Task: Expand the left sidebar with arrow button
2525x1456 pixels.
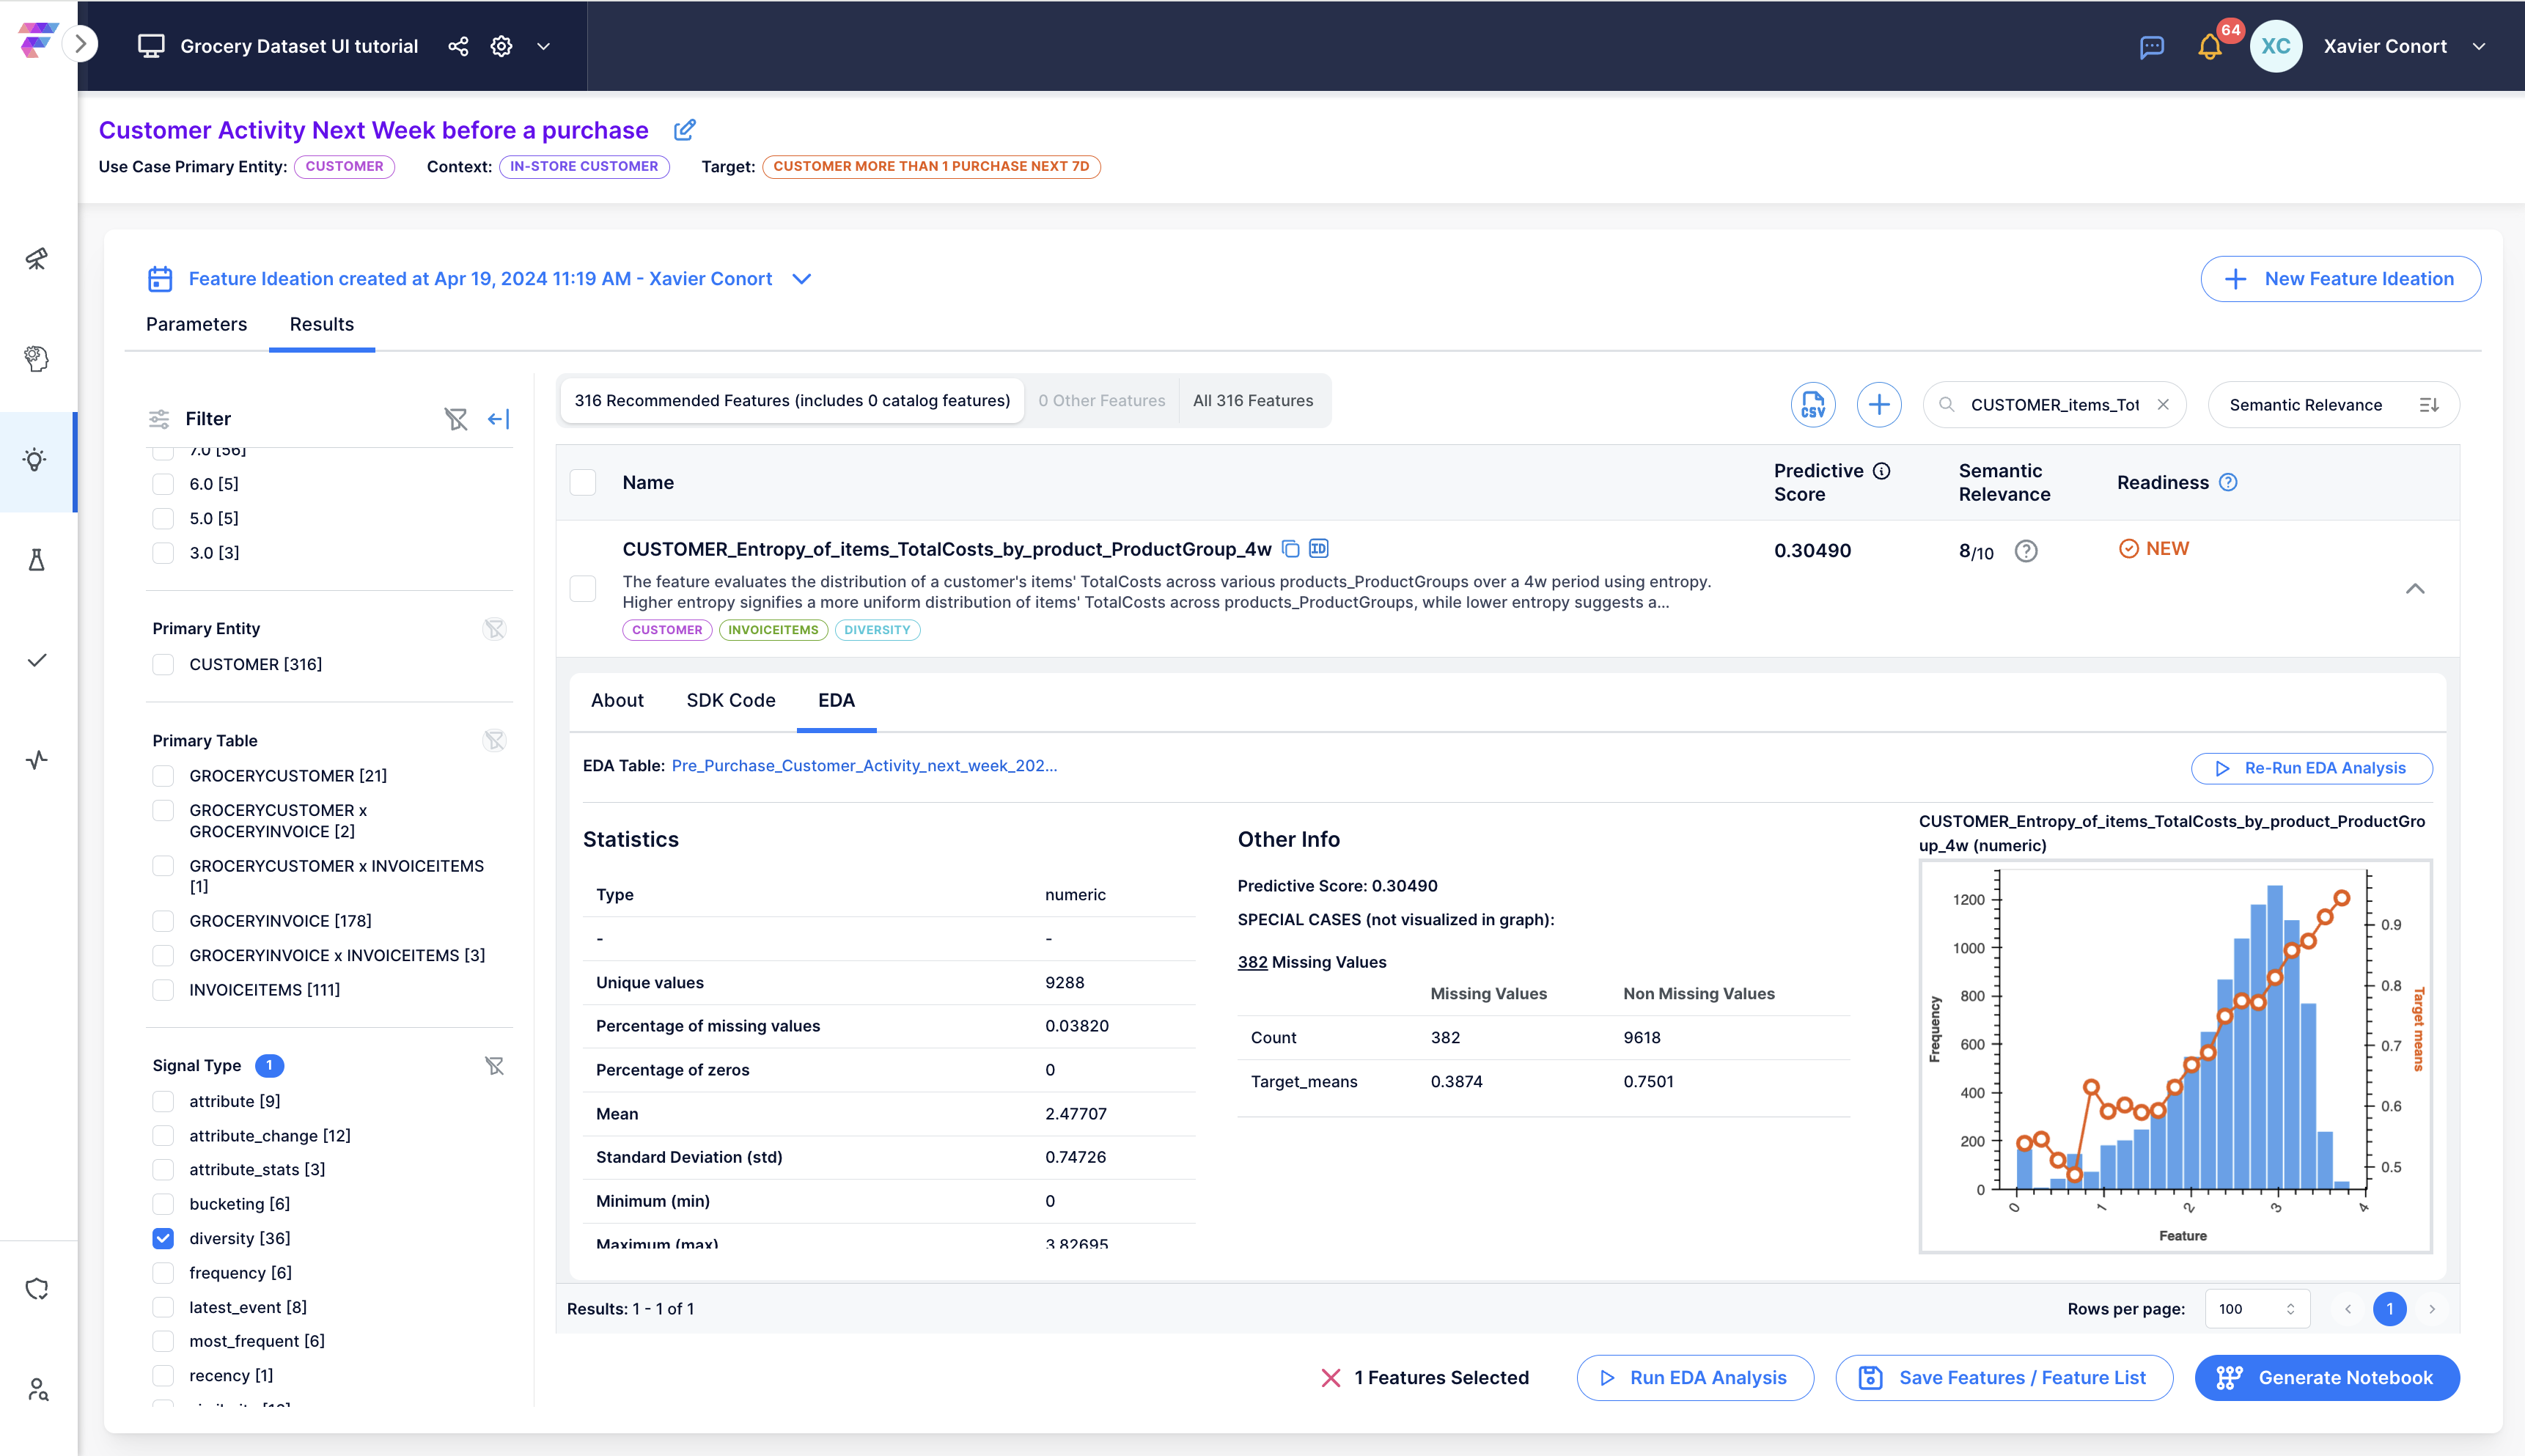Action: coord(81,44)
